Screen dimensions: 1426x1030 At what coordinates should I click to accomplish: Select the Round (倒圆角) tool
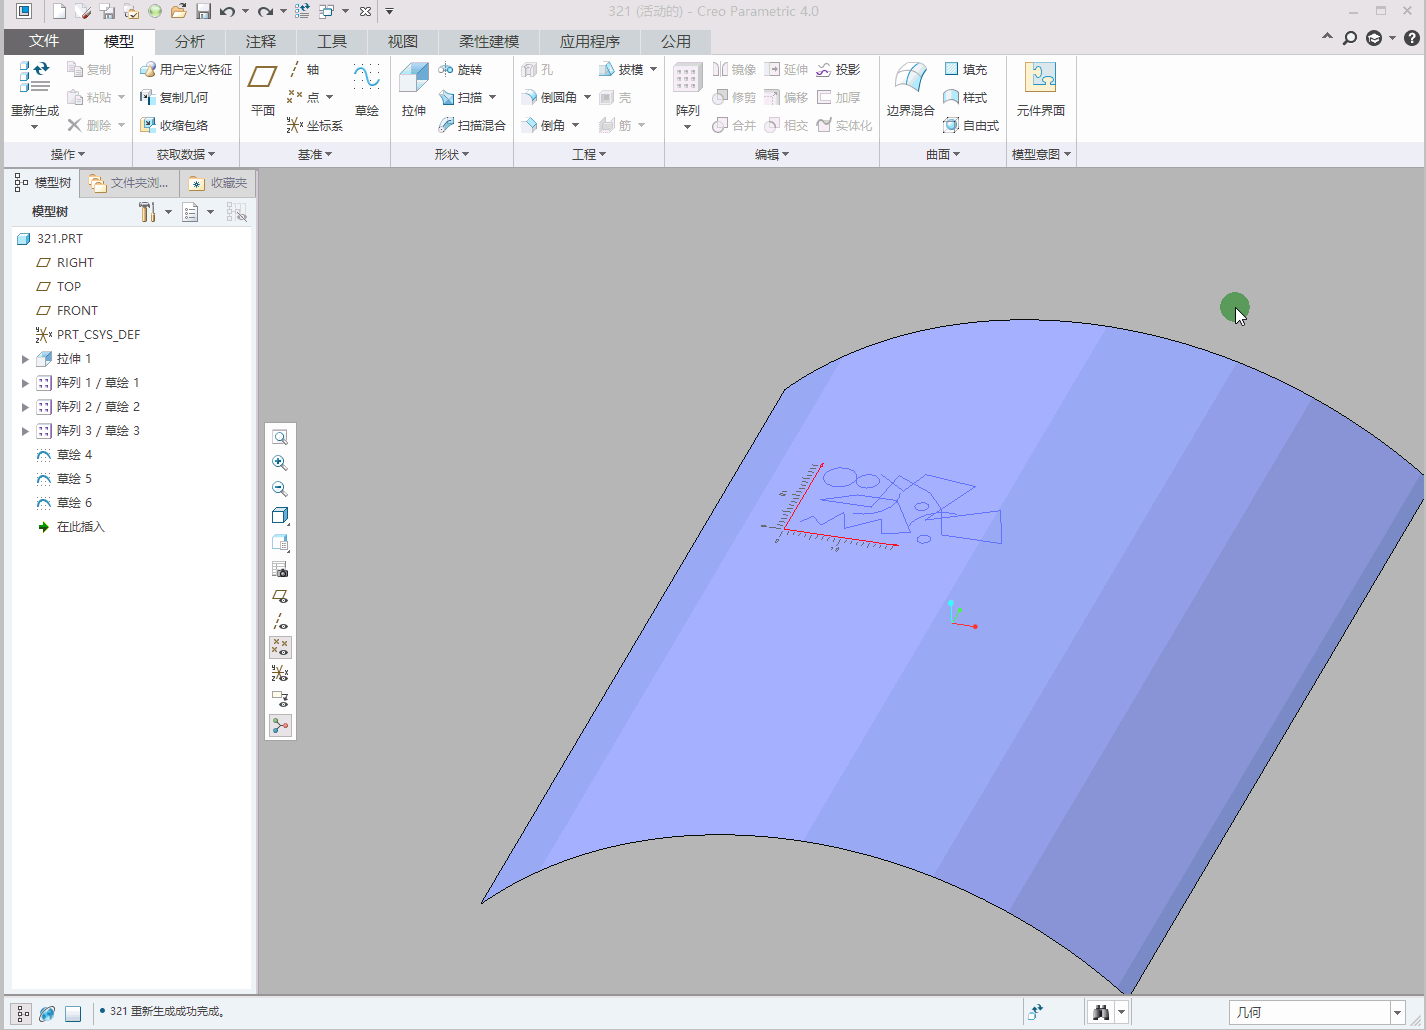[550, 97]
